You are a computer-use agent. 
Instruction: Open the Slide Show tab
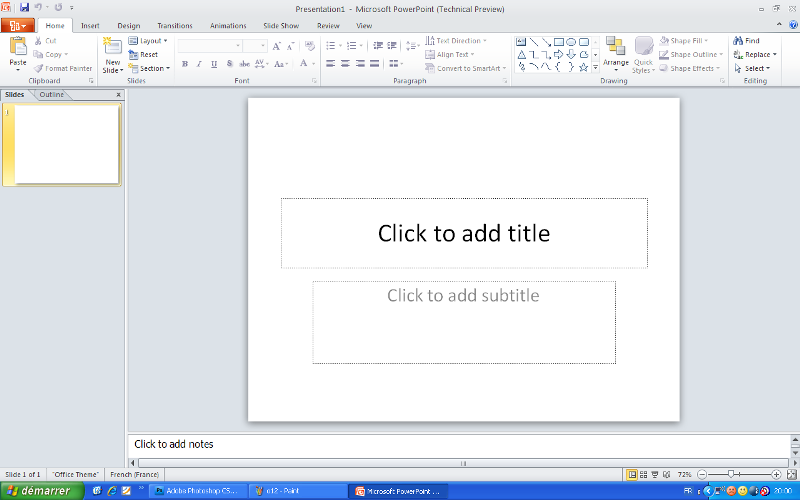[281, 26]
